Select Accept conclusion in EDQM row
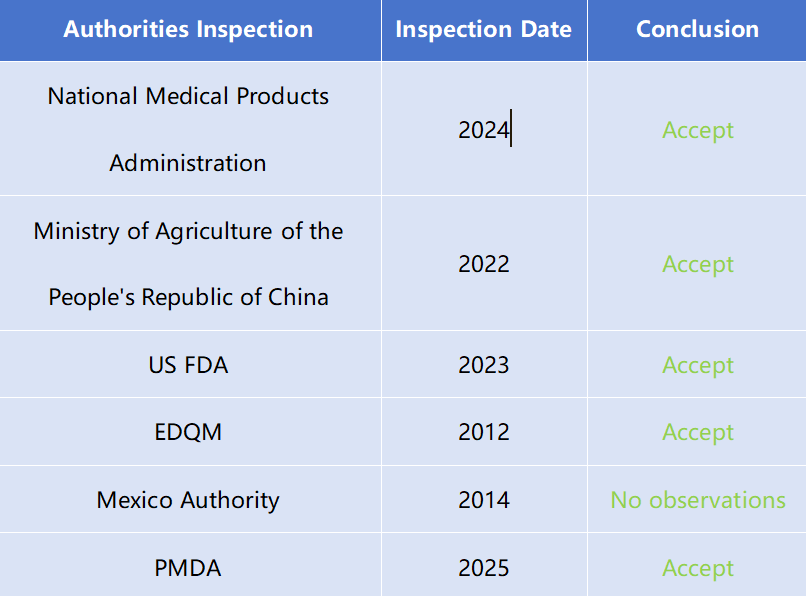Viewport: 806px width, 596px height. tap(698, 432)
